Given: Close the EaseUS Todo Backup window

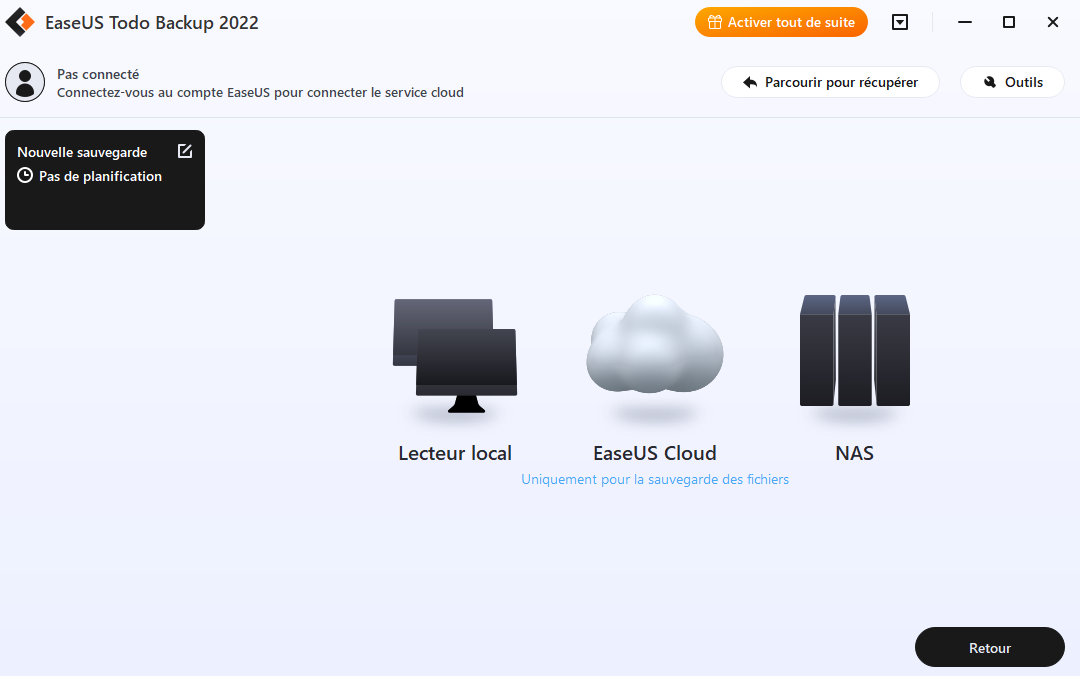Looking at the screenshot, I should pyautogui.click(x=1052, y=22).
